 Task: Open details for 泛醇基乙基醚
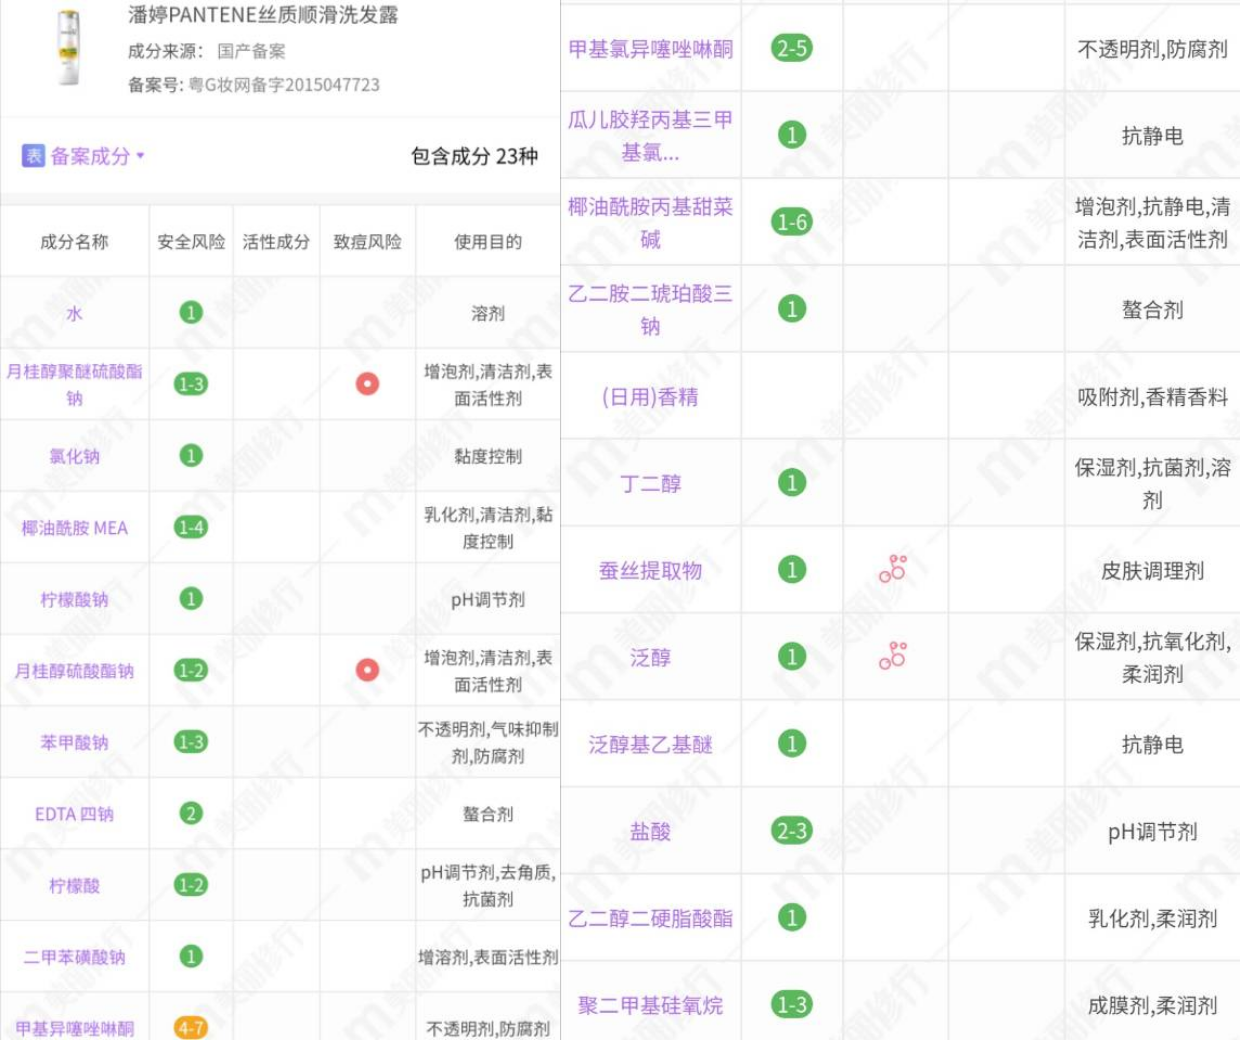pyautogui.click(x=652, y=744)
